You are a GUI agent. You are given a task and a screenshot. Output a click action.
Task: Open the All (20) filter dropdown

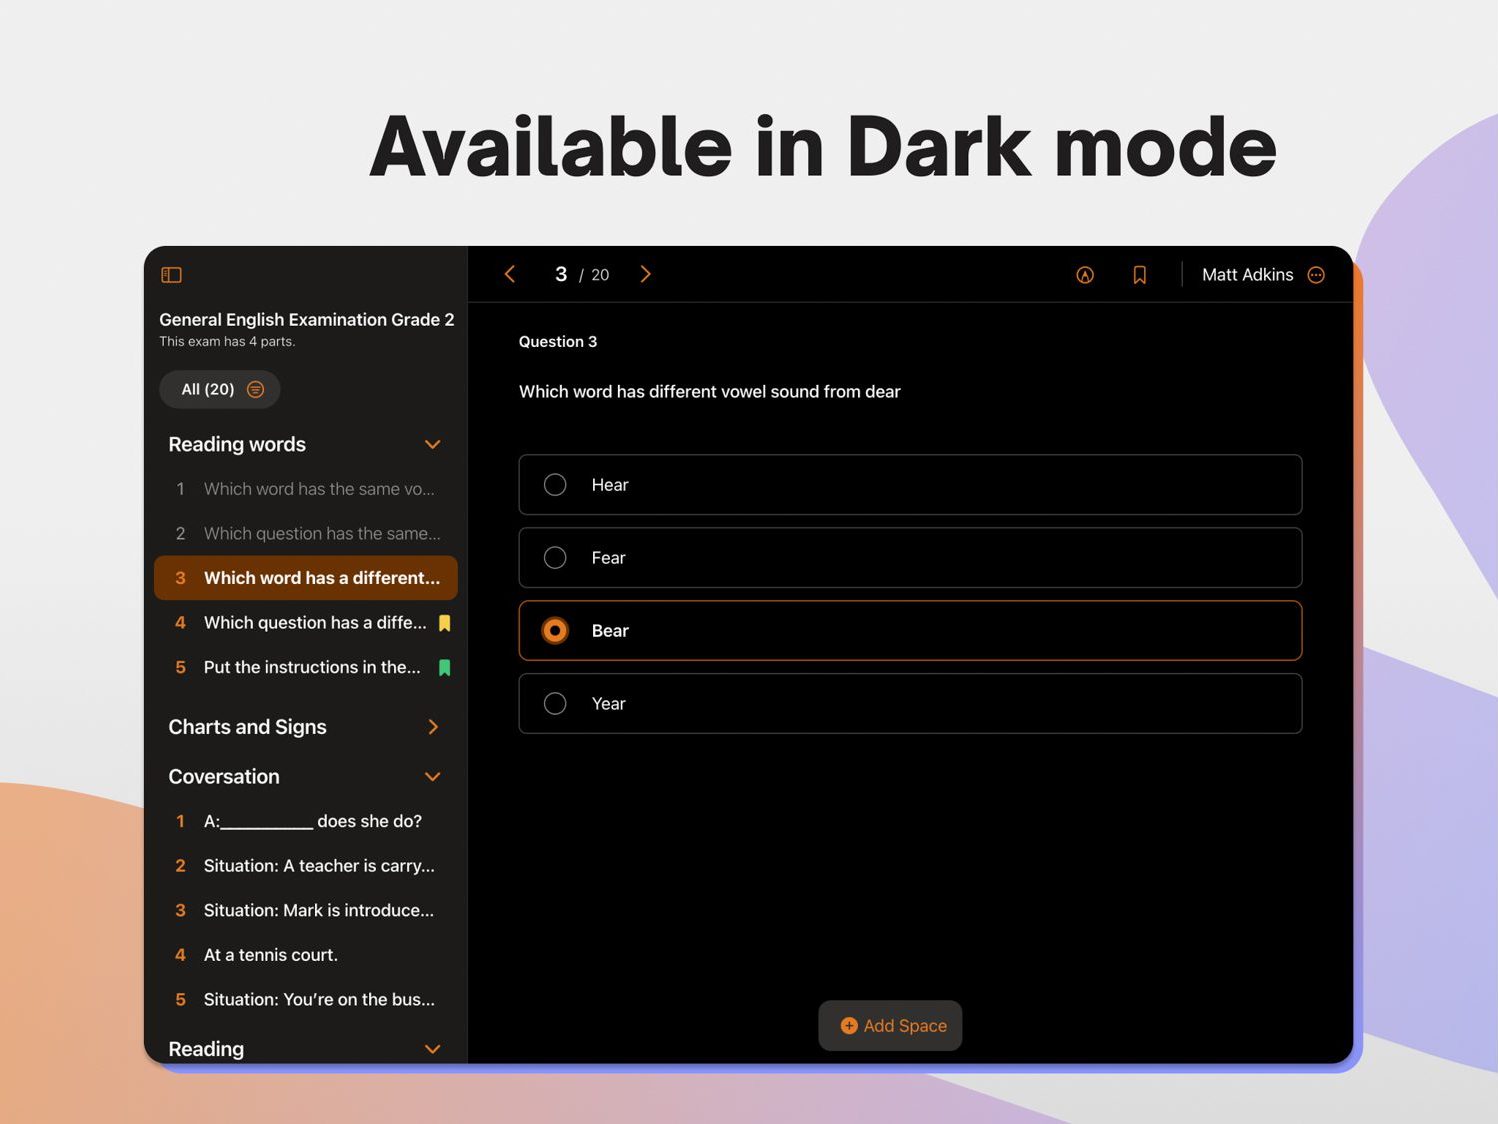point(220,389)
